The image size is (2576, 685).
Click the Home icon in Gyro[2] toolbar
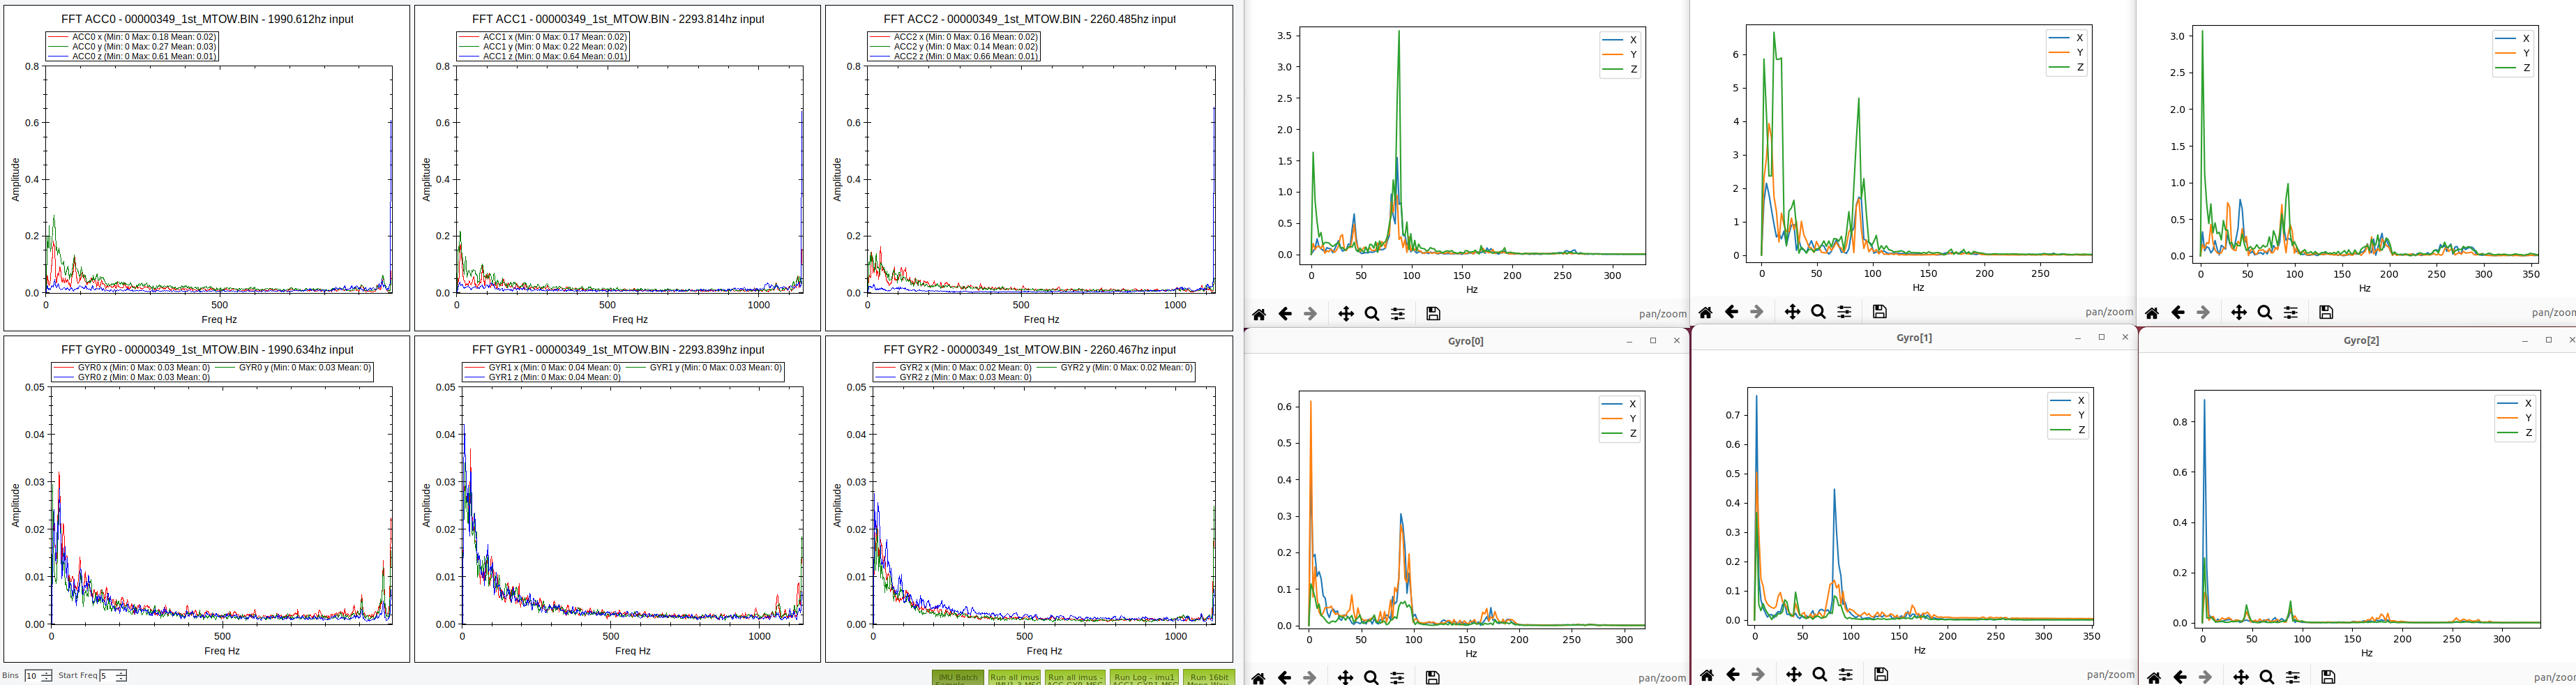point(2155,676)
